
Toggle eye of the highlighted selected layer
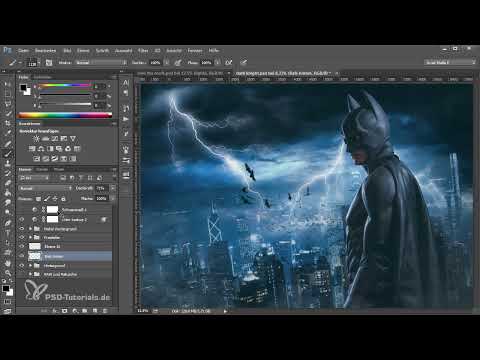[x=22, y=256]
